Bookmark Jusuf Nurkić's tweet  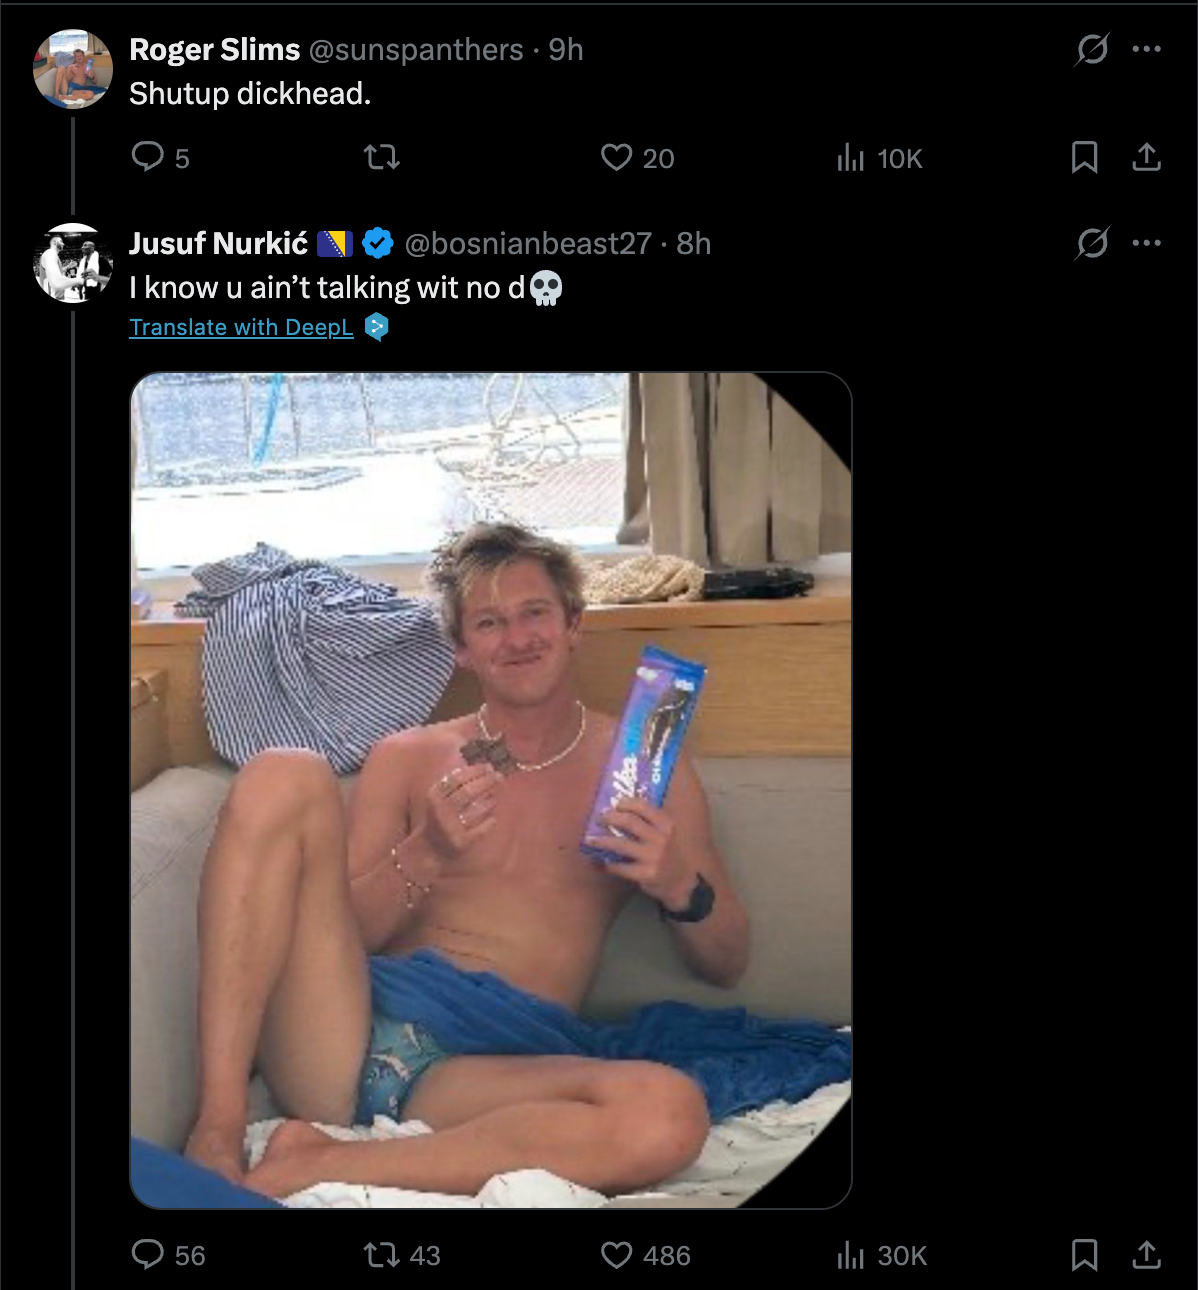1084,1254
